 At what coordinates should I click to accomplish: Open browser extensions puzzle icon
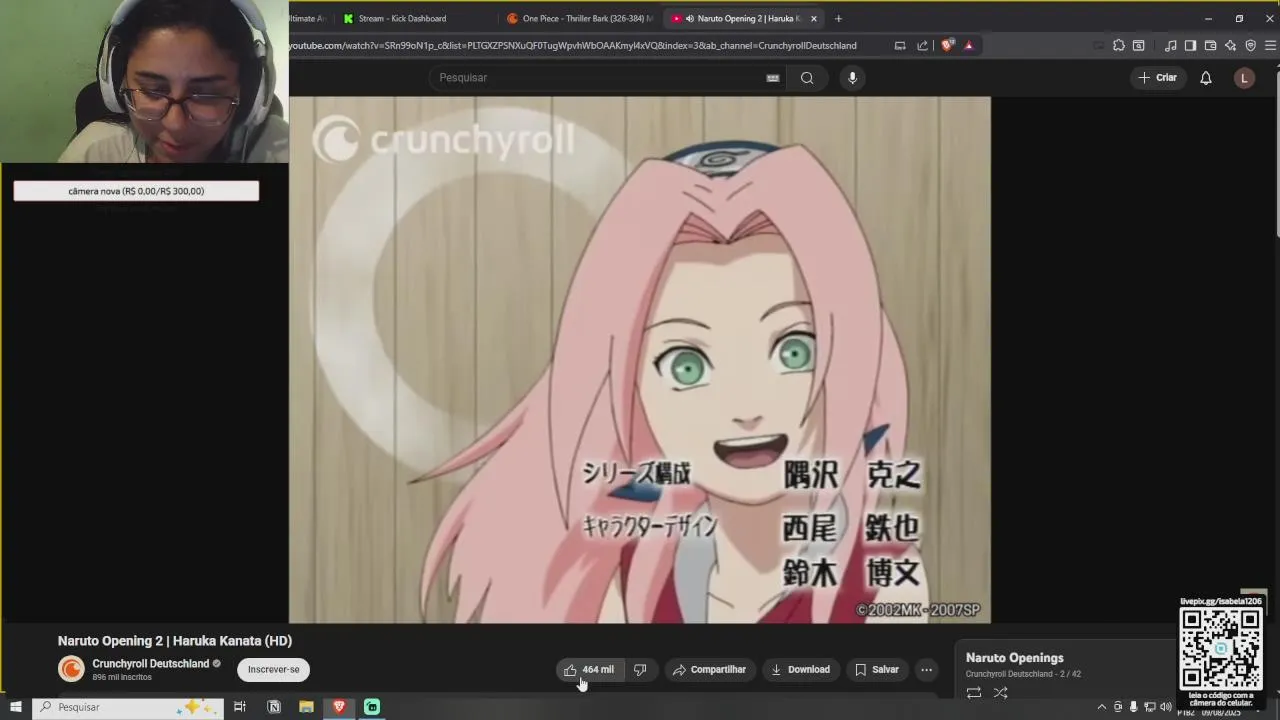point(1119,45)
